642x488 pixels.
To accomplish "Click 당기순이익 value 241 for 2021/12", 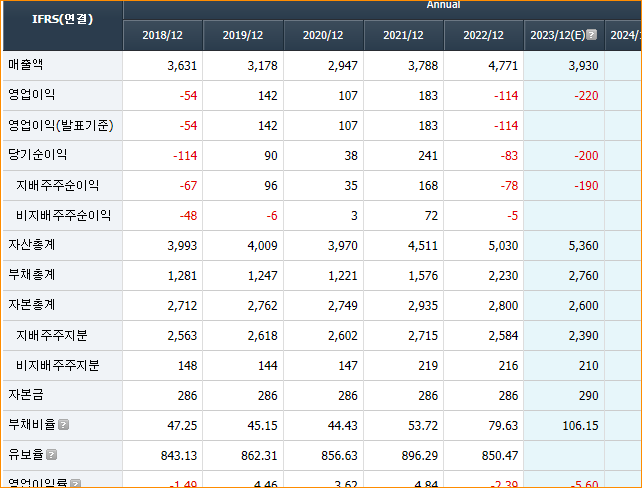I will coord(428,156).
